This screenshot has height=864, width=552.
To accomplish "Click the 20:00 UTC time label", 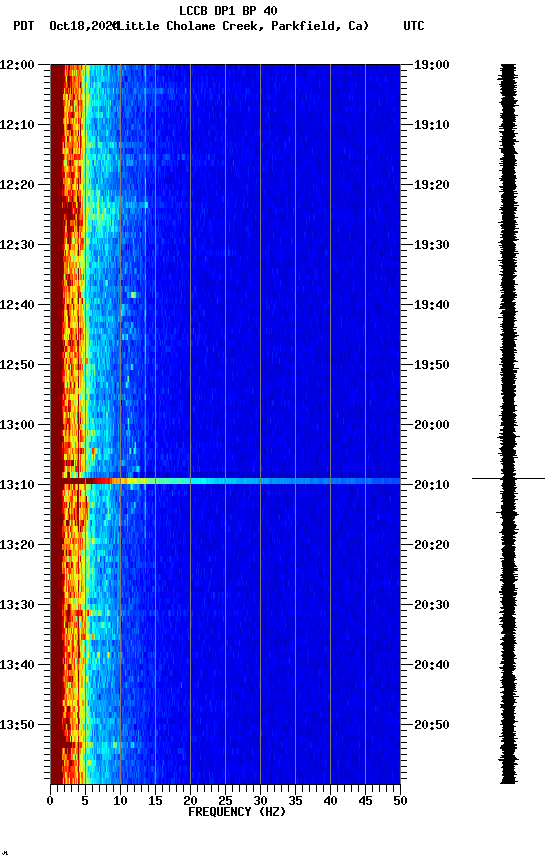I will click(x=432, y=425).
